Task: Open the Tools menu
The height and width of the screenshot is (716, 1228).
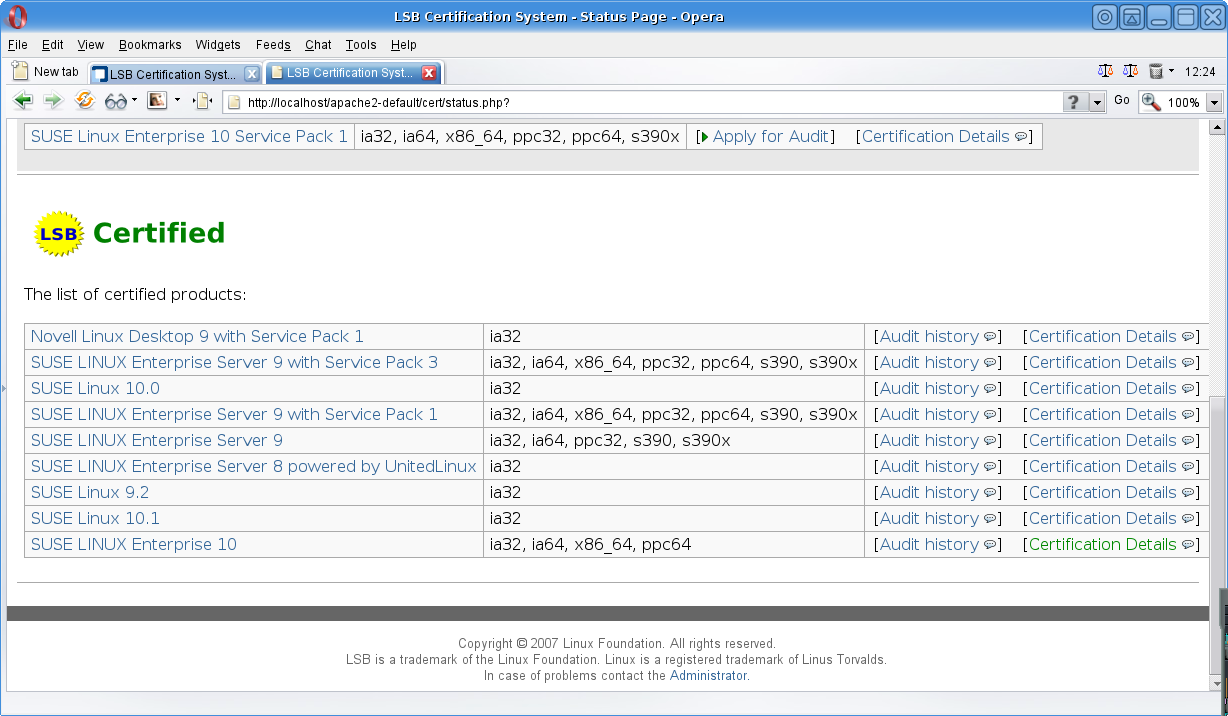Action: coord(361,45)
